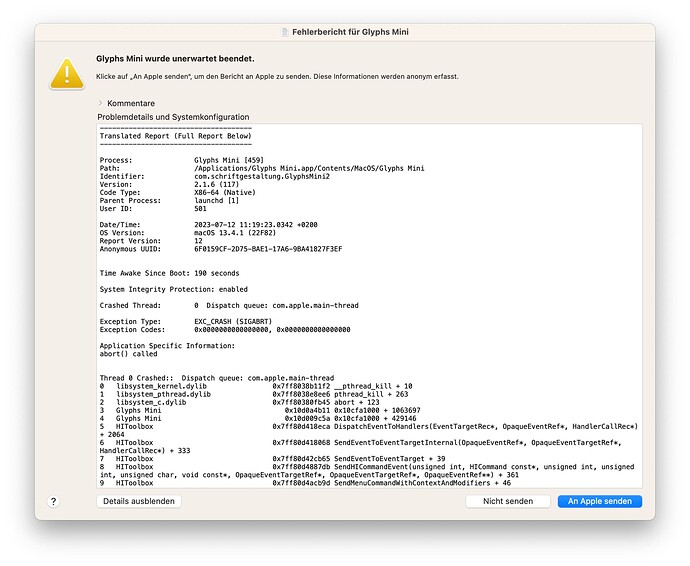Click stack frame 1 libsystem_pthread.dylib
Viewport: 690px width, 566px height.
tap(254, 394)
